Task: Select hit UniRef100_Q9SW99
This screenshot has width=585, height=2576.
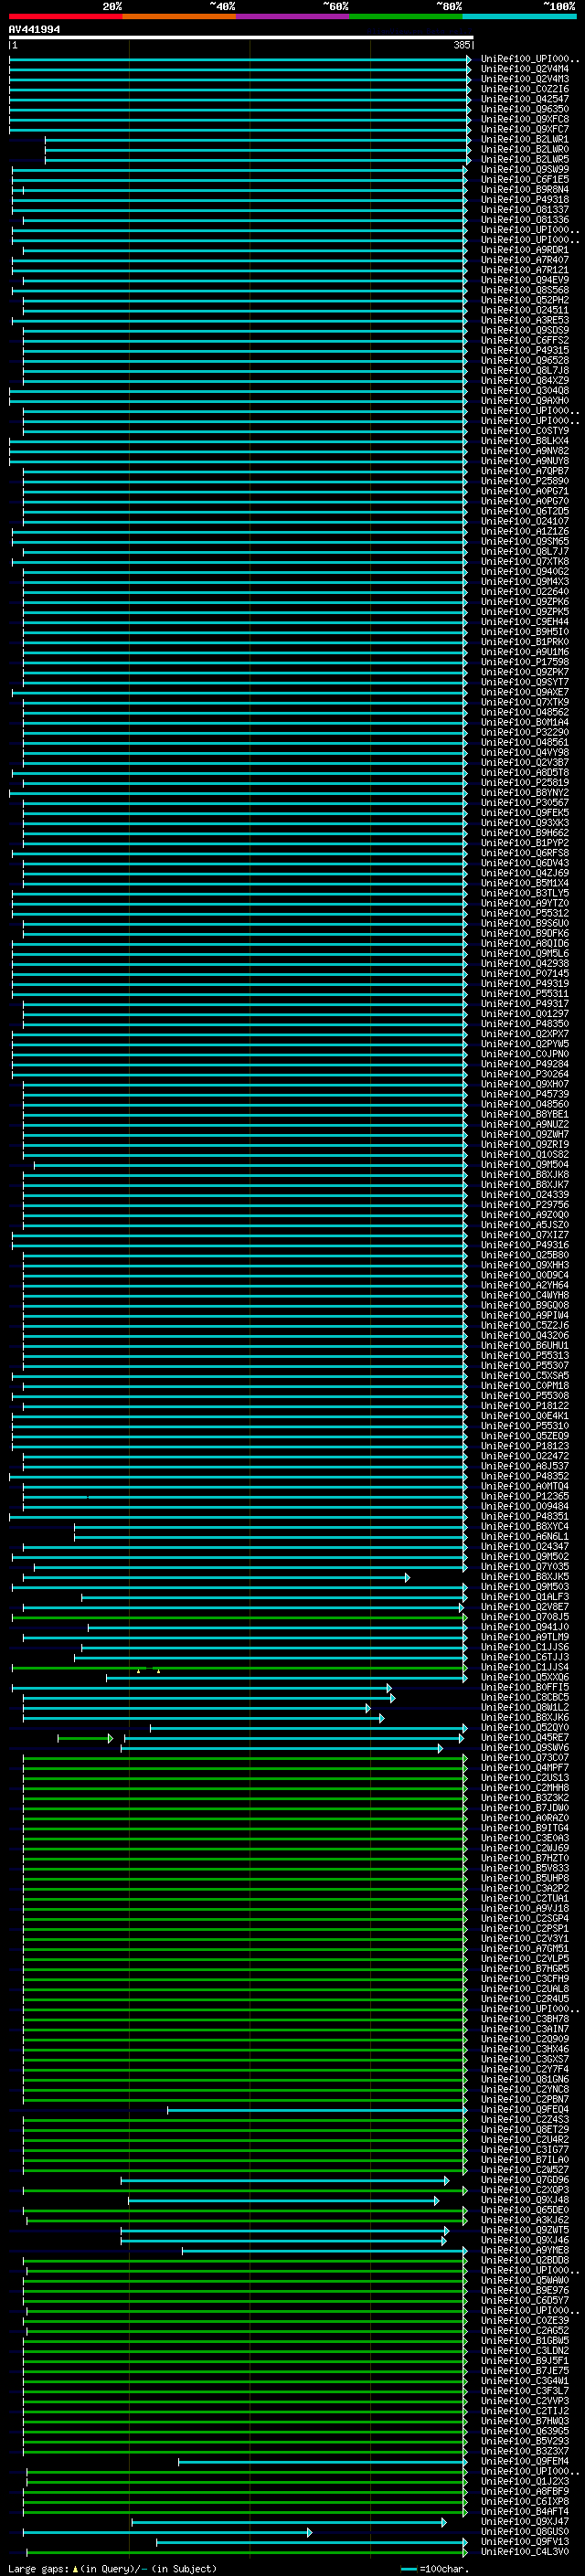Action: tap(525, 169)
